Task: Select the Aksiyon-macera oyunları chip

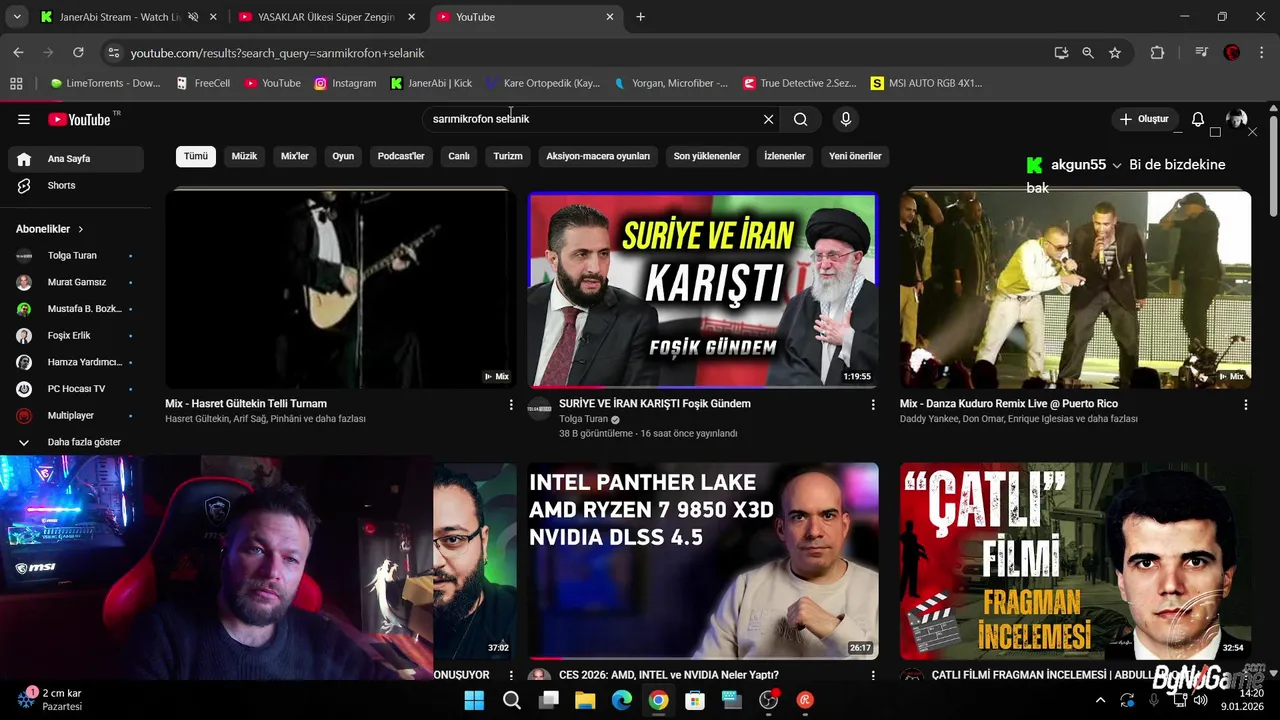Action: tap(598, 156)
